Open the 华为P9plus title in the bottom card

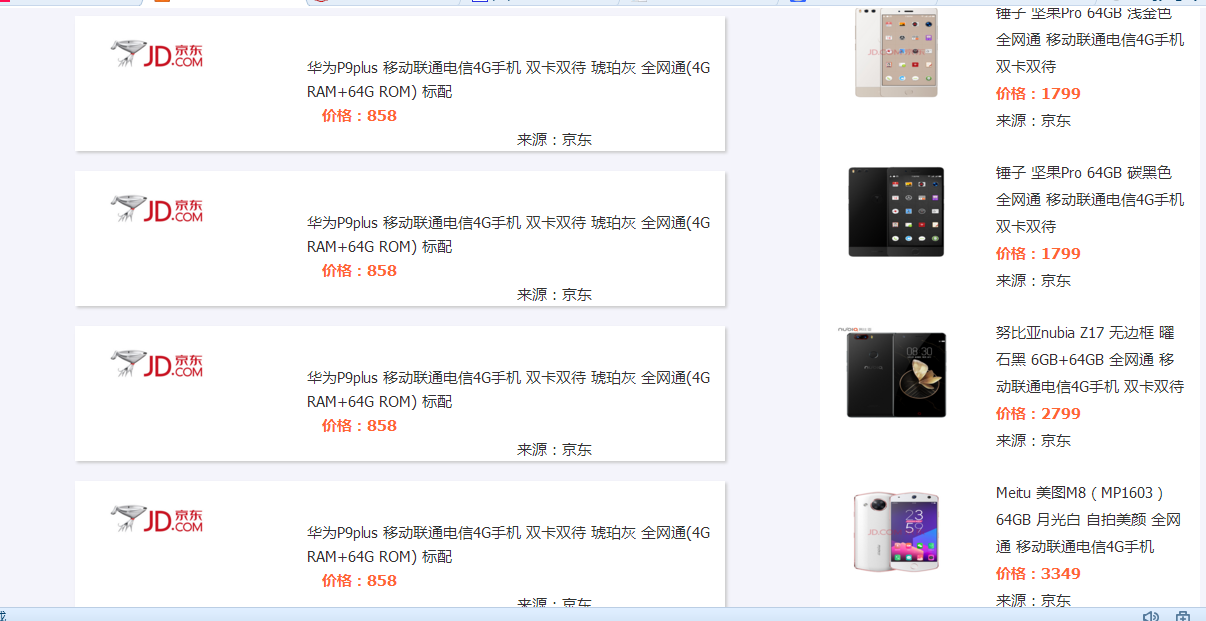tap(508, 545)
